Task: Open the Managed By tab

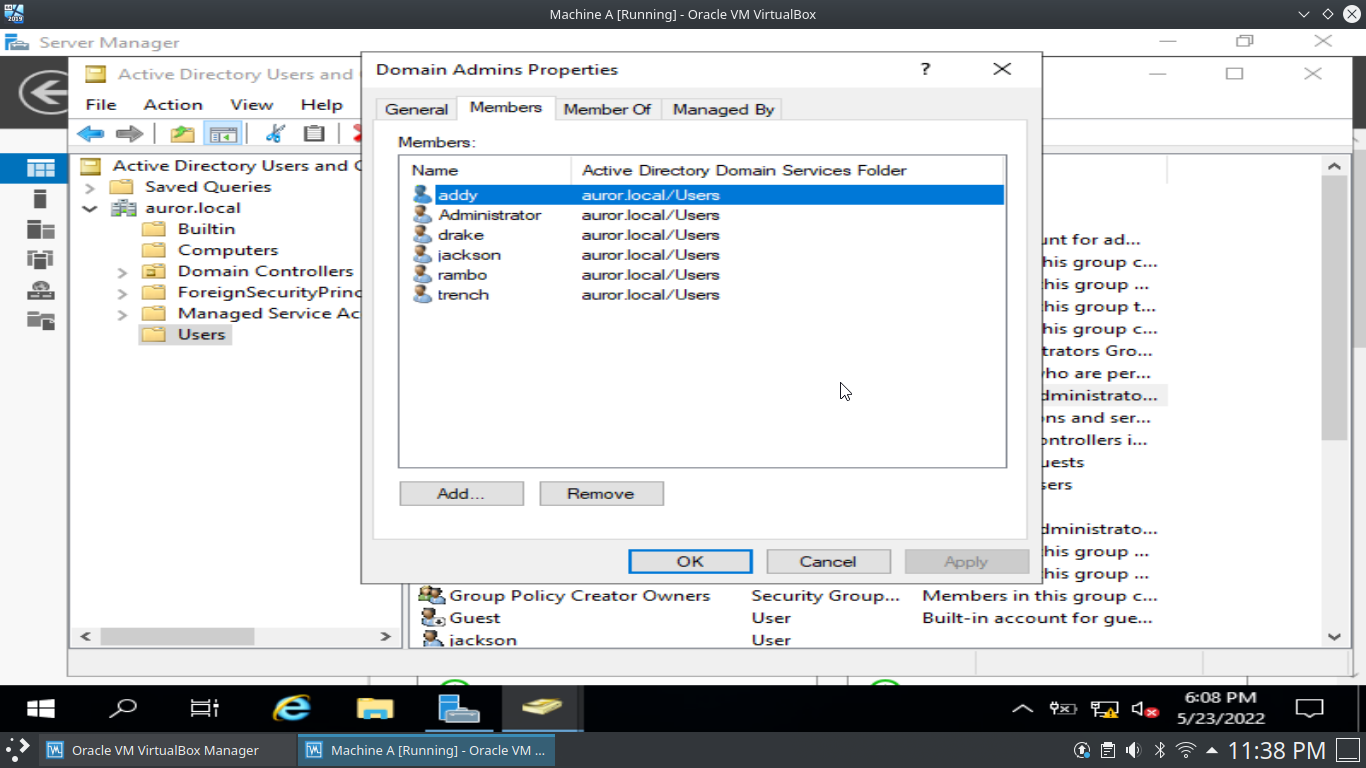Action: (723, 109)
